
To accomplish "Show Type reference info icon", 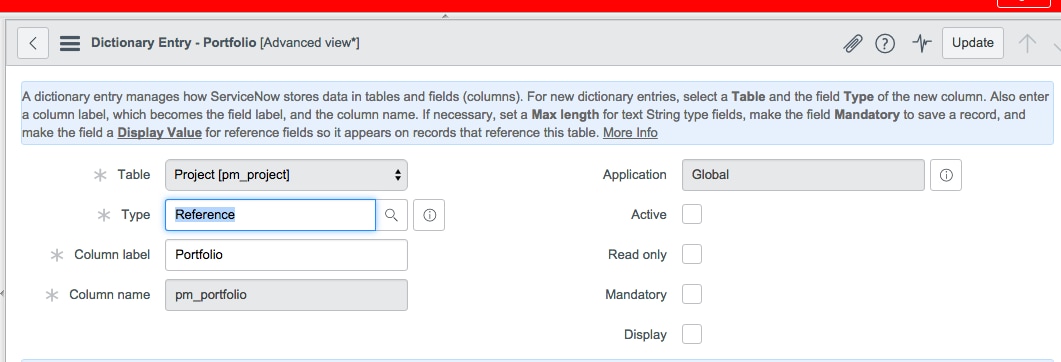I will tap(429, 215).
